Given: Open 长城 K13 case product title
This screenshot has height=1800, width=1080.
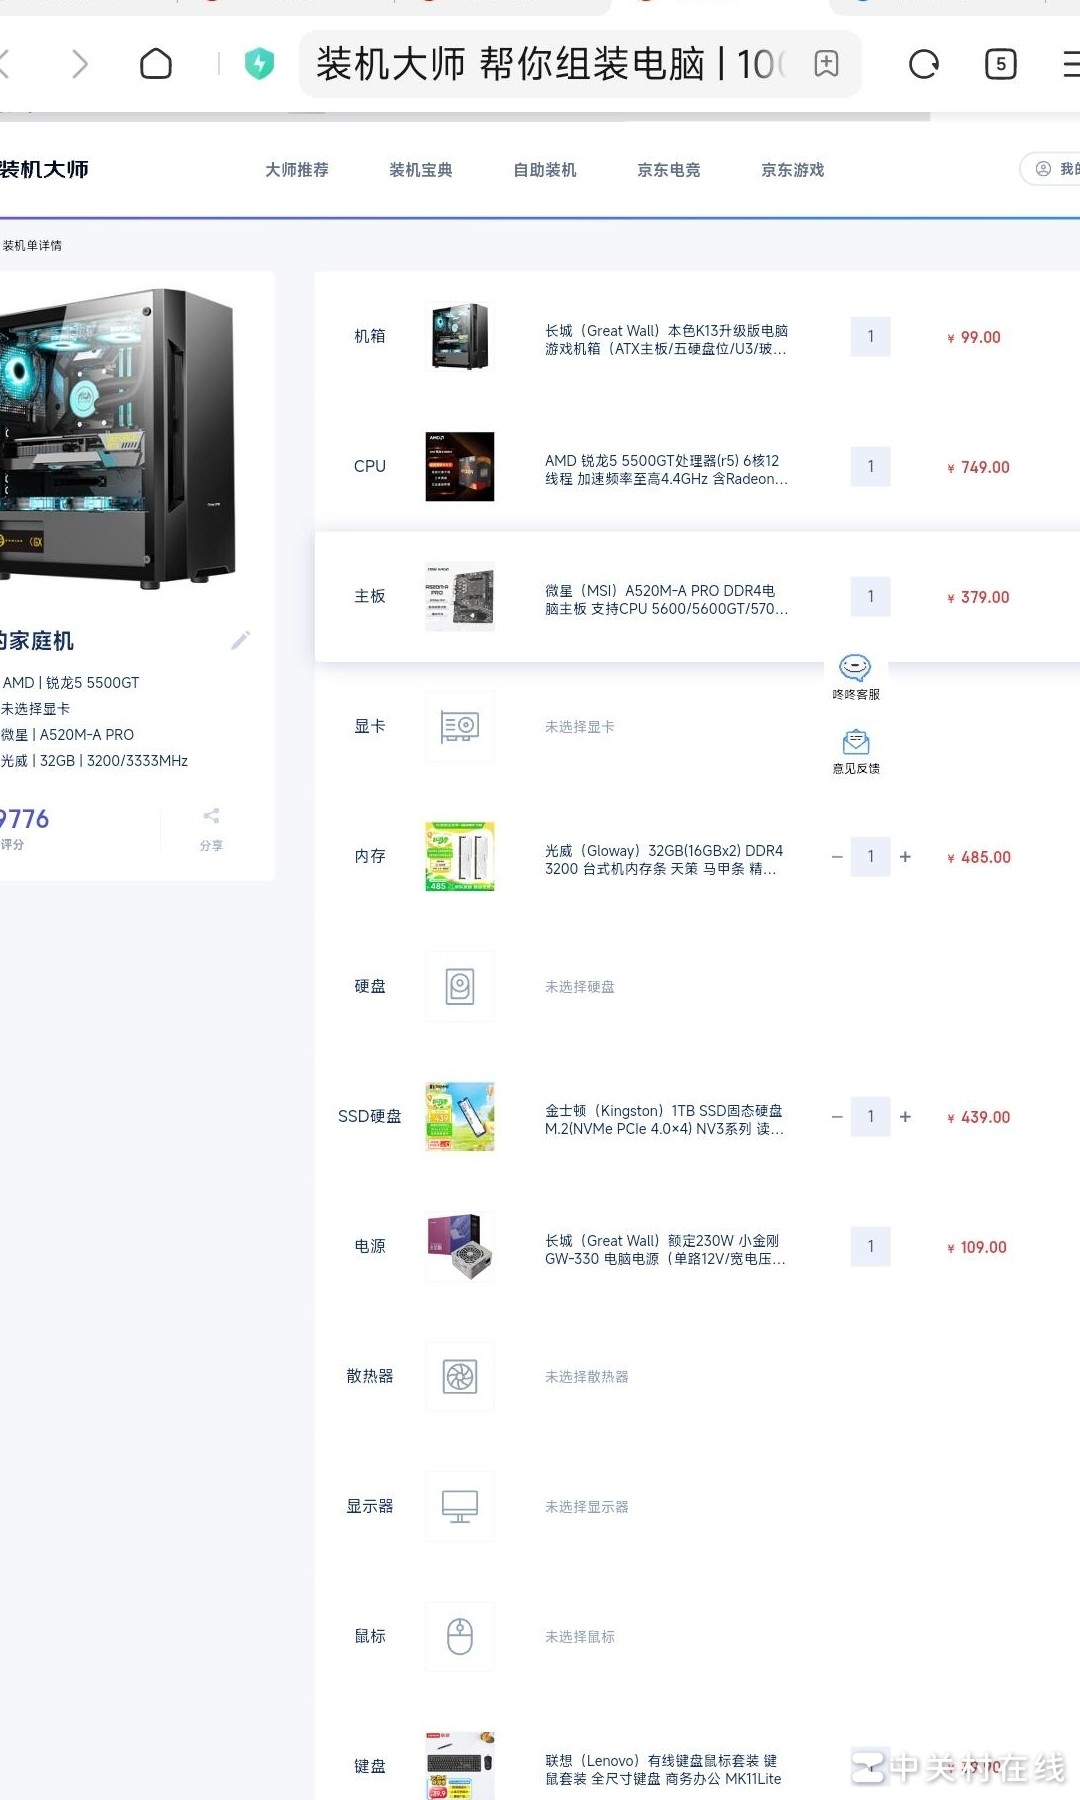Looking at the screenshot, I should click(666, 340).
